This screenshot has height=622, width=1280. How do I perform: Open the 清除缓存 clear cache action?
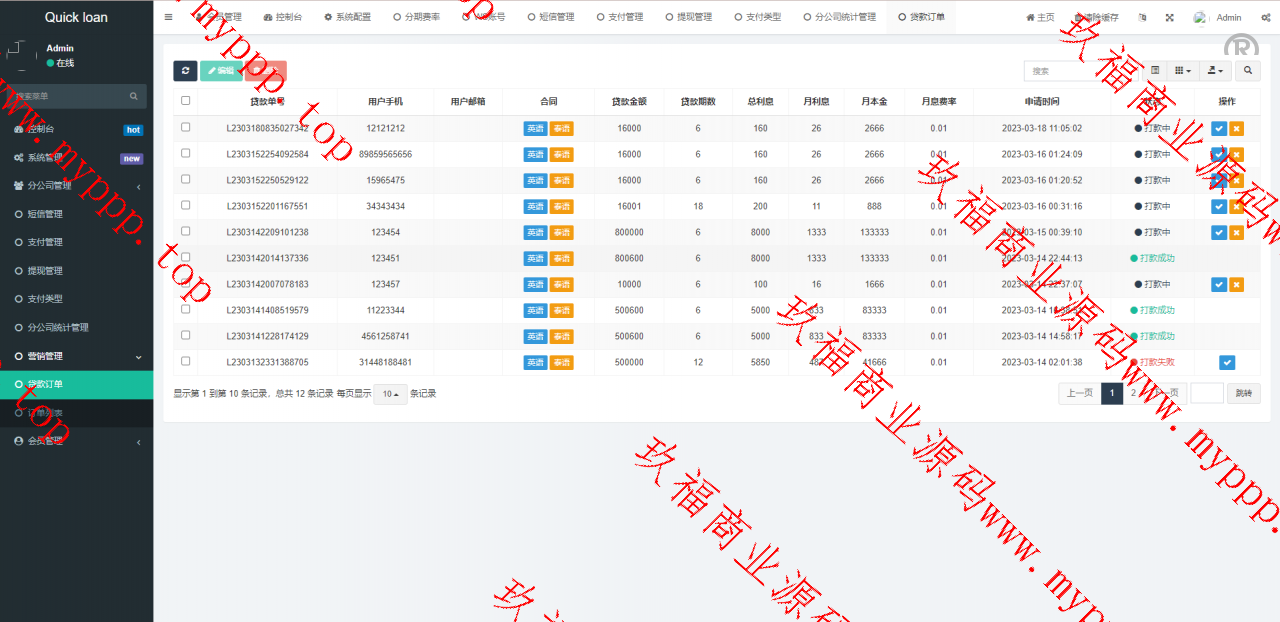click(x=1095, y=17)
